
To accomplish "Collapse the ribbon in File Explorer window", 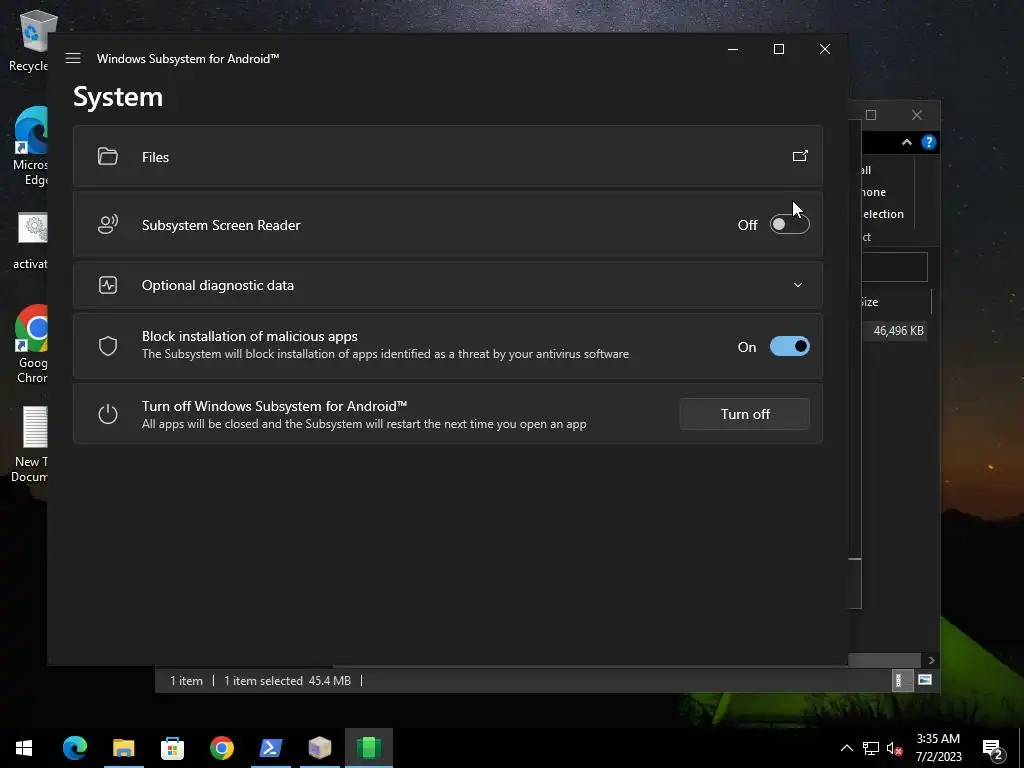I will pyautogui.click(x=906, y=142).
